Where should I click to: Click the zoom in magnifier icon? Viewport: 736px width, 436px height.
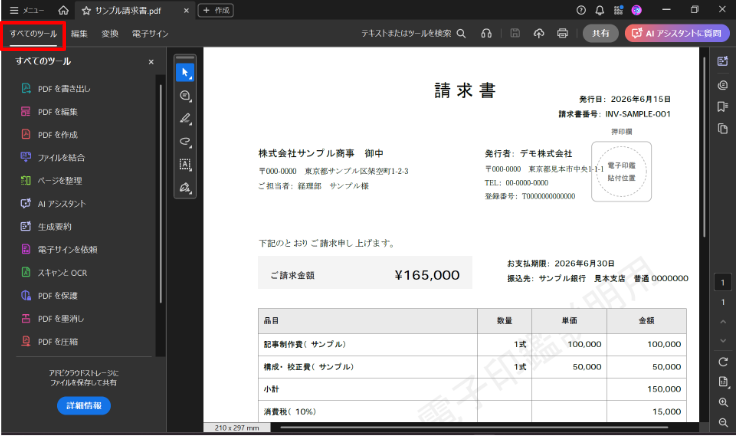point(723,402)
